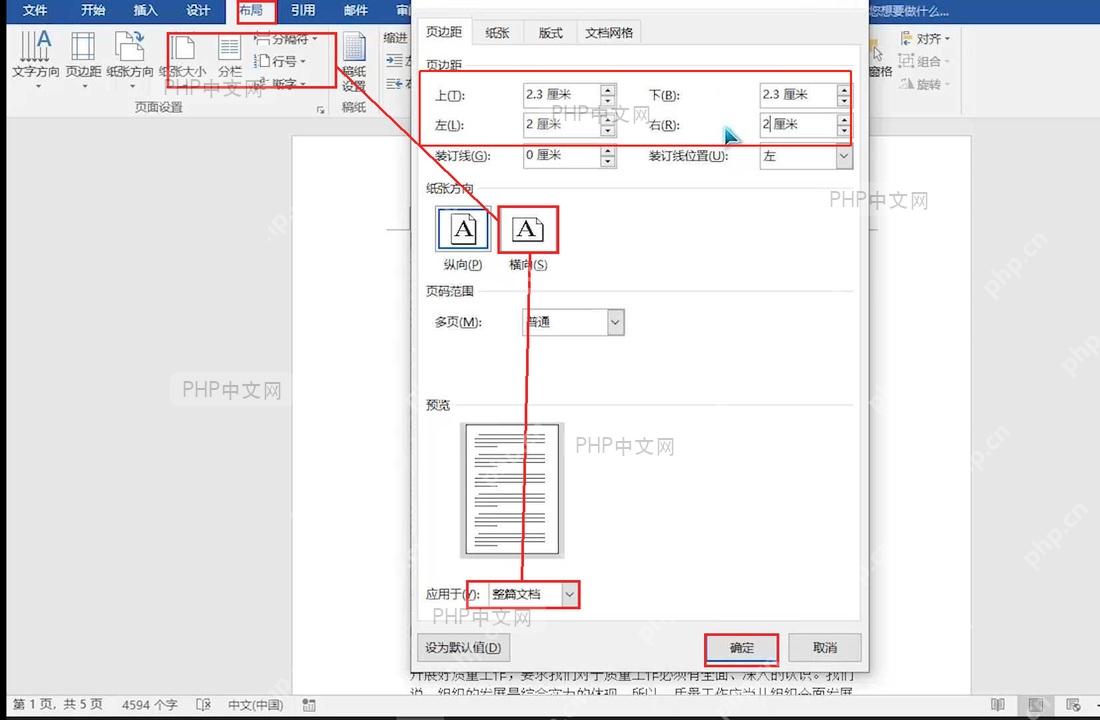1100x720 pixels.
Task: Open the 邮件 ribbon tab
Action: click(356, 10)
